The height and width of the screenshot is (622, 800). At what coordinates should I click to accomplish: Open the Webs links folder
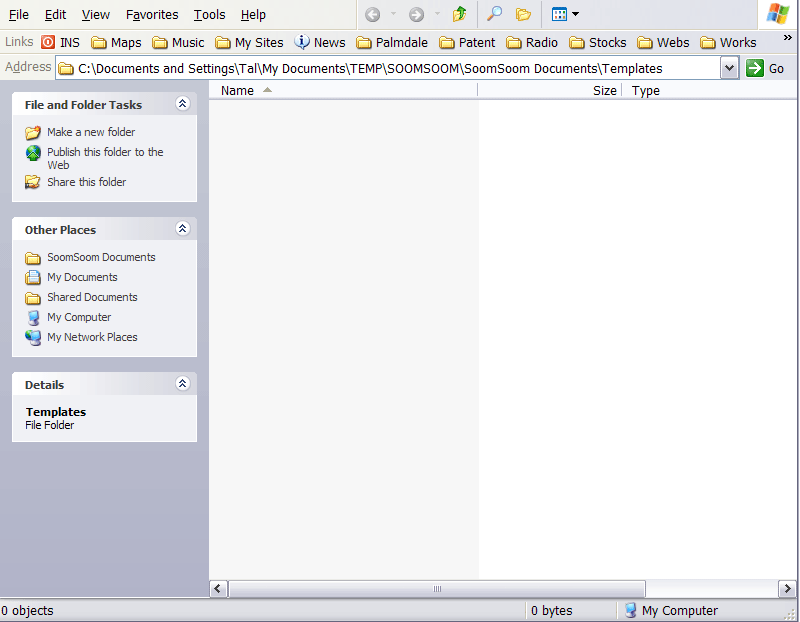663,42
